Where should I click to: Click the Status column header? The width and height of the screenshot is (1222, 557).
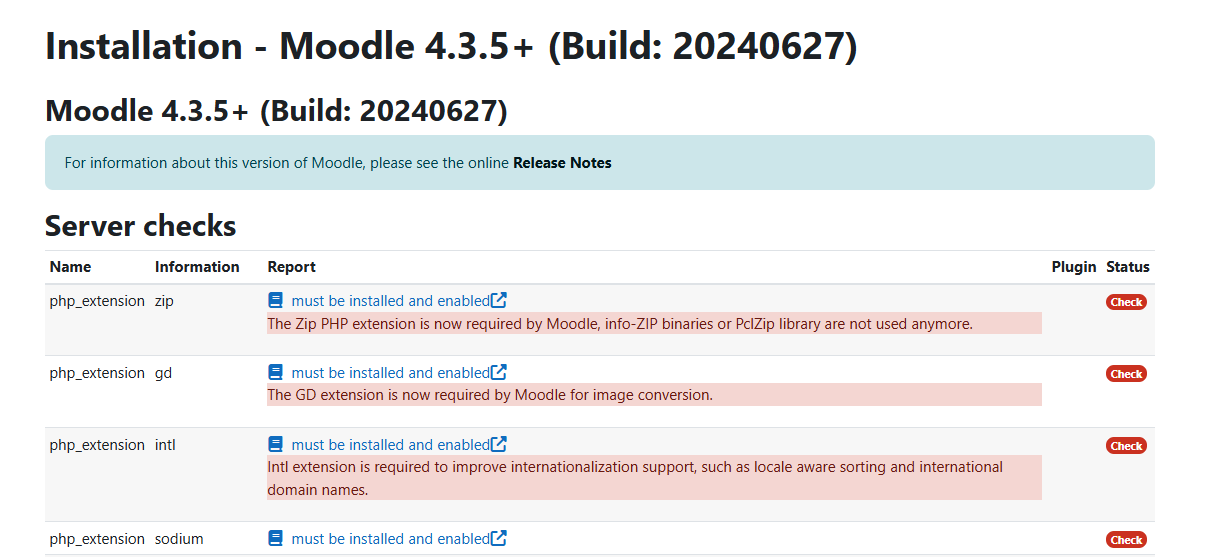(1128, 267)
